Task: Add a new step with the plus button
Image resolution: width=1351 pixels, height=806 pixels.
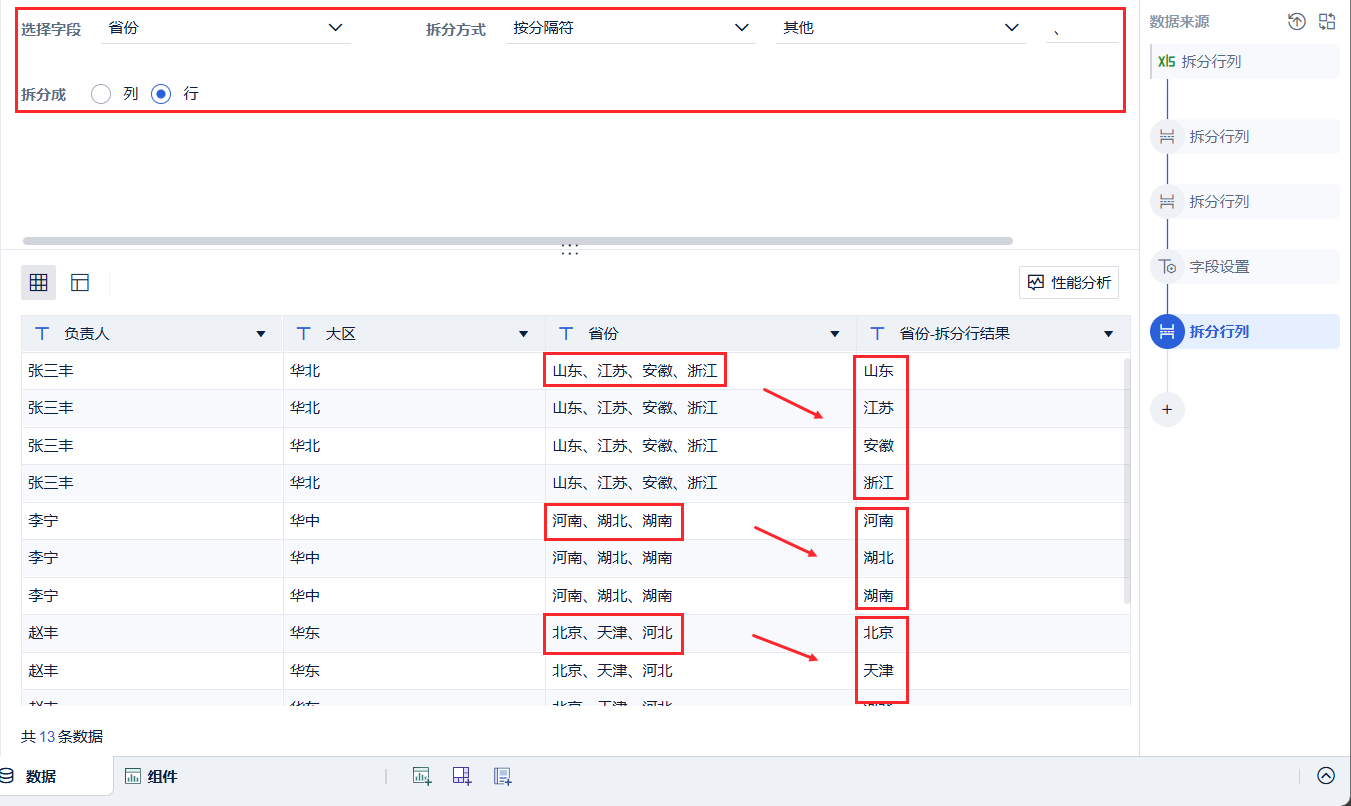Action: click(x=1167, y=409)
